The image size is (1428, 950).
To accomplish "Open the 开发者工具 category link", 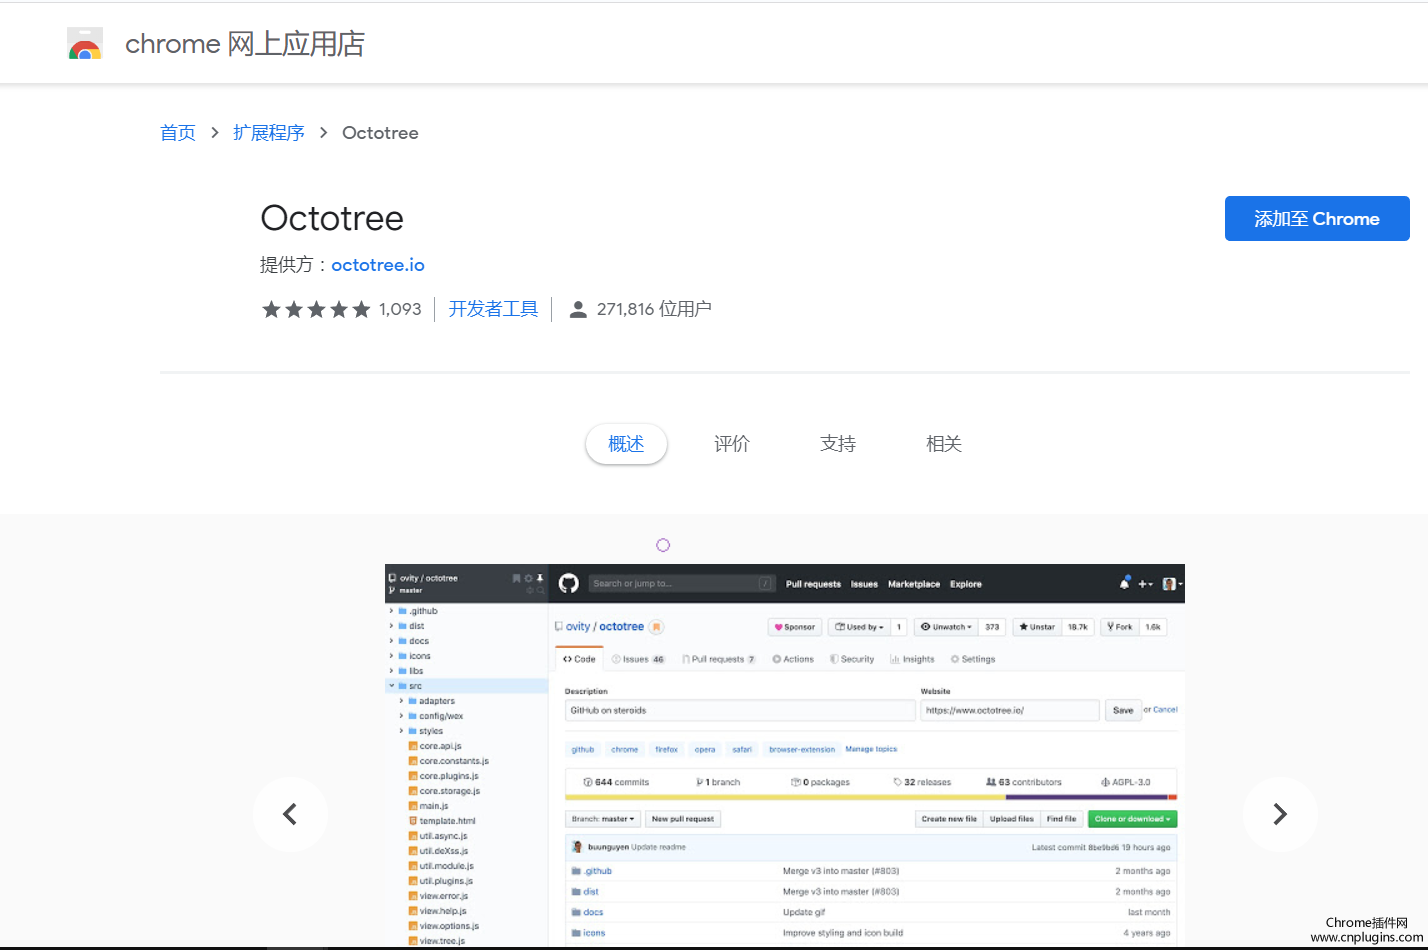I will coord(493,309).
